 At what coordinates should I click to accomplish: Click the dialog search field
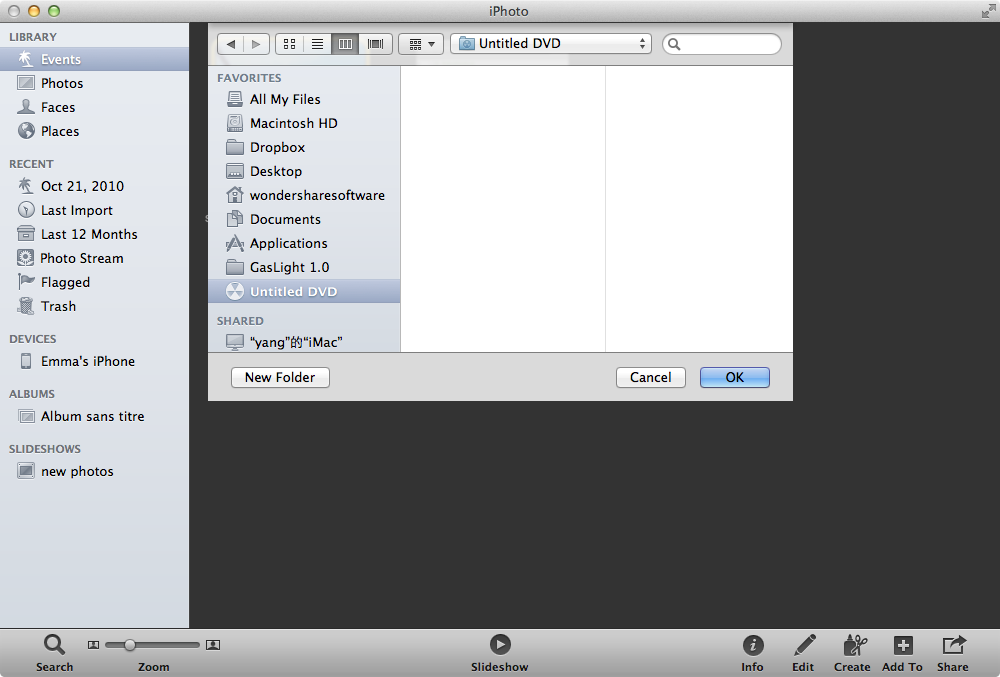tap(722, 44)
